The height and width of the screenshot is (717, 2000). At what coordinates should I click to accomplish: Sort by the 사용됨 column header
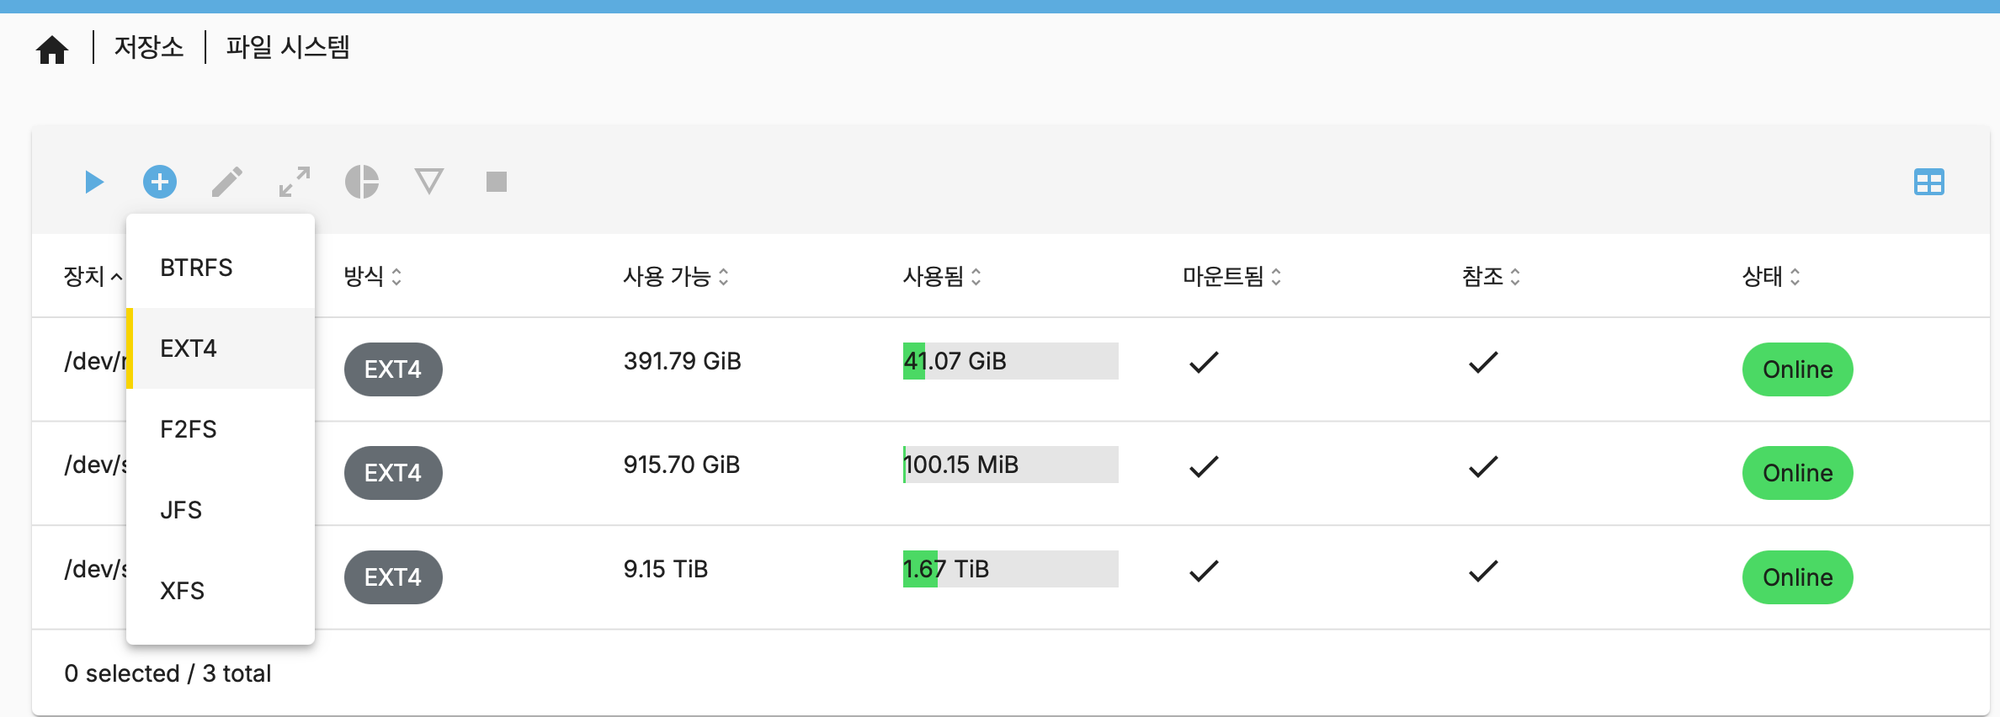tap(942, 276)
